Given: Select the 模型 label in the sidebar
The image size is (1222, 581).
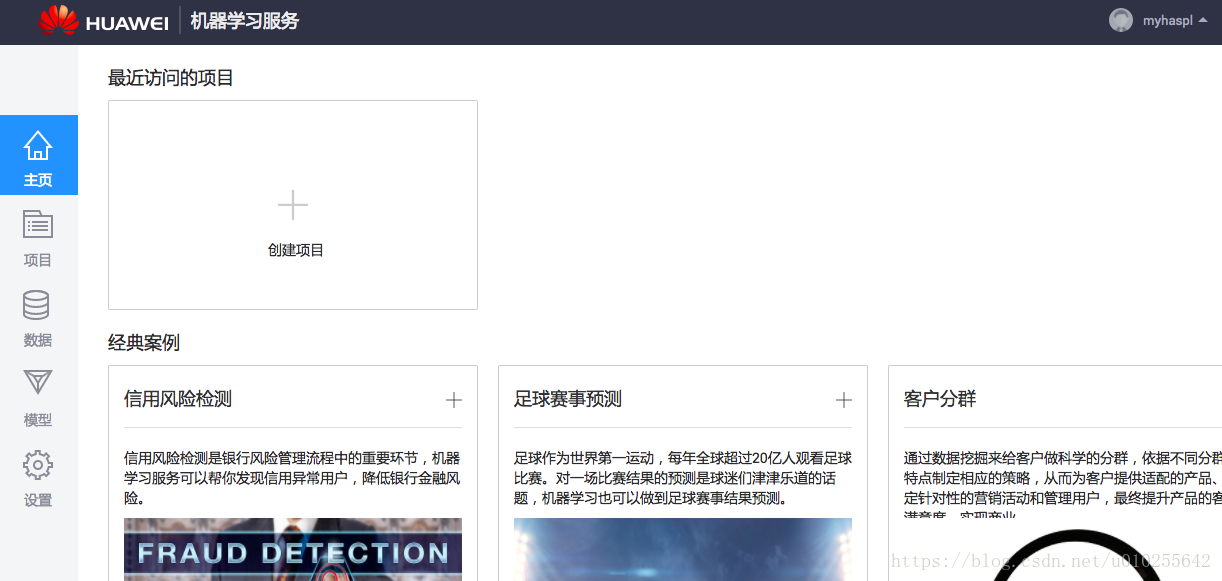Looking at the screenshot, I should [38, 420].
